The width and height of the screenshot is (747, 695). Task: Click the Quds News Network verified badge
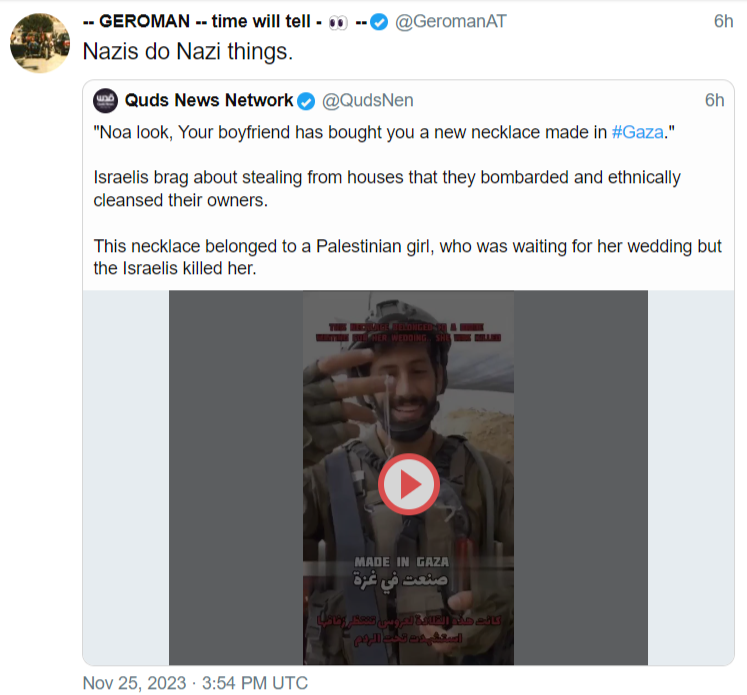[307, 100]
